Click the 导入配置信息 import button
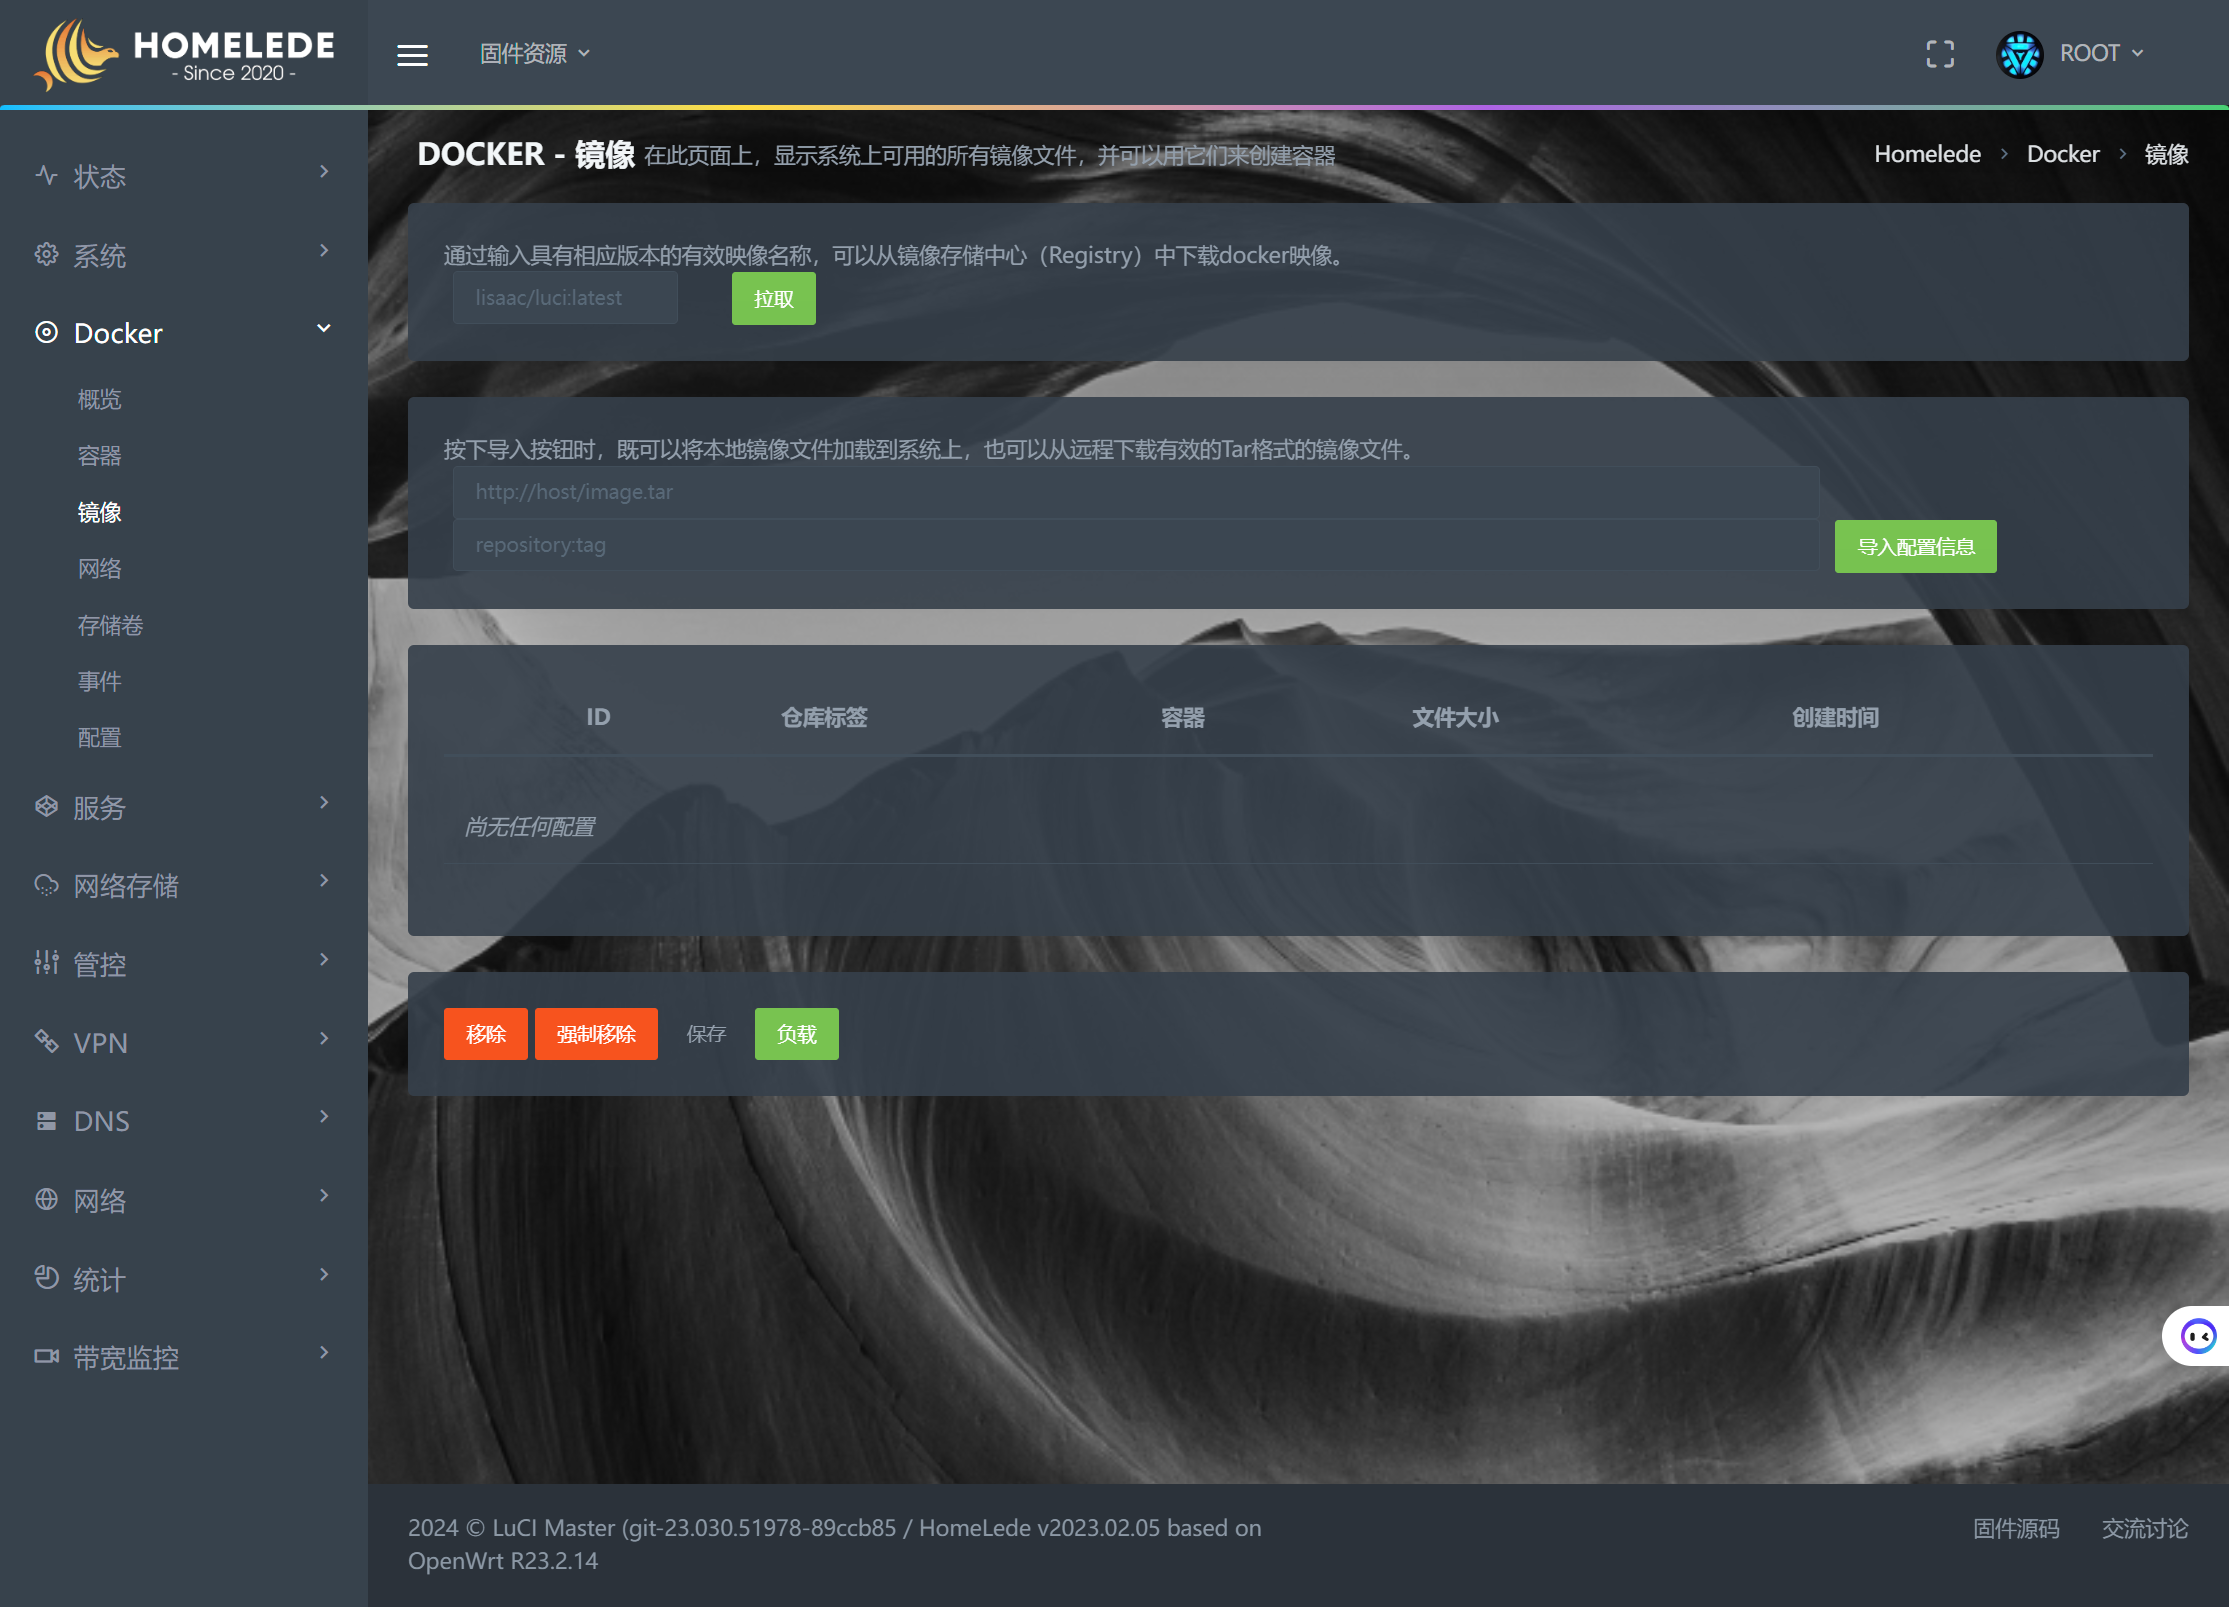This screenshot has width=2229, height=1607. 1915,546
